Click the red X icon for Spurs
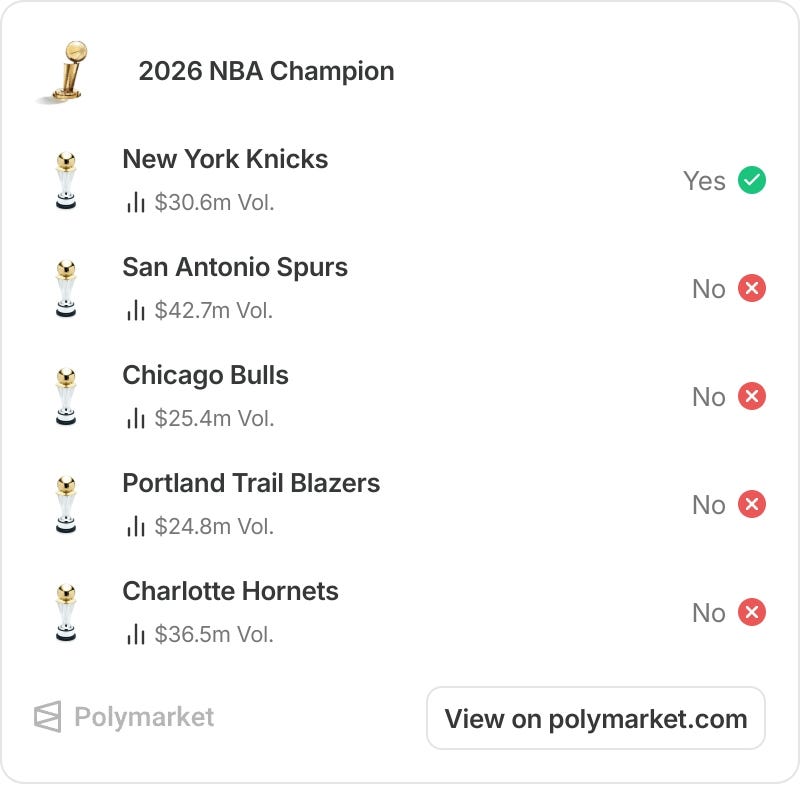This screenshot has height=792, width=800. coord(752,288)
